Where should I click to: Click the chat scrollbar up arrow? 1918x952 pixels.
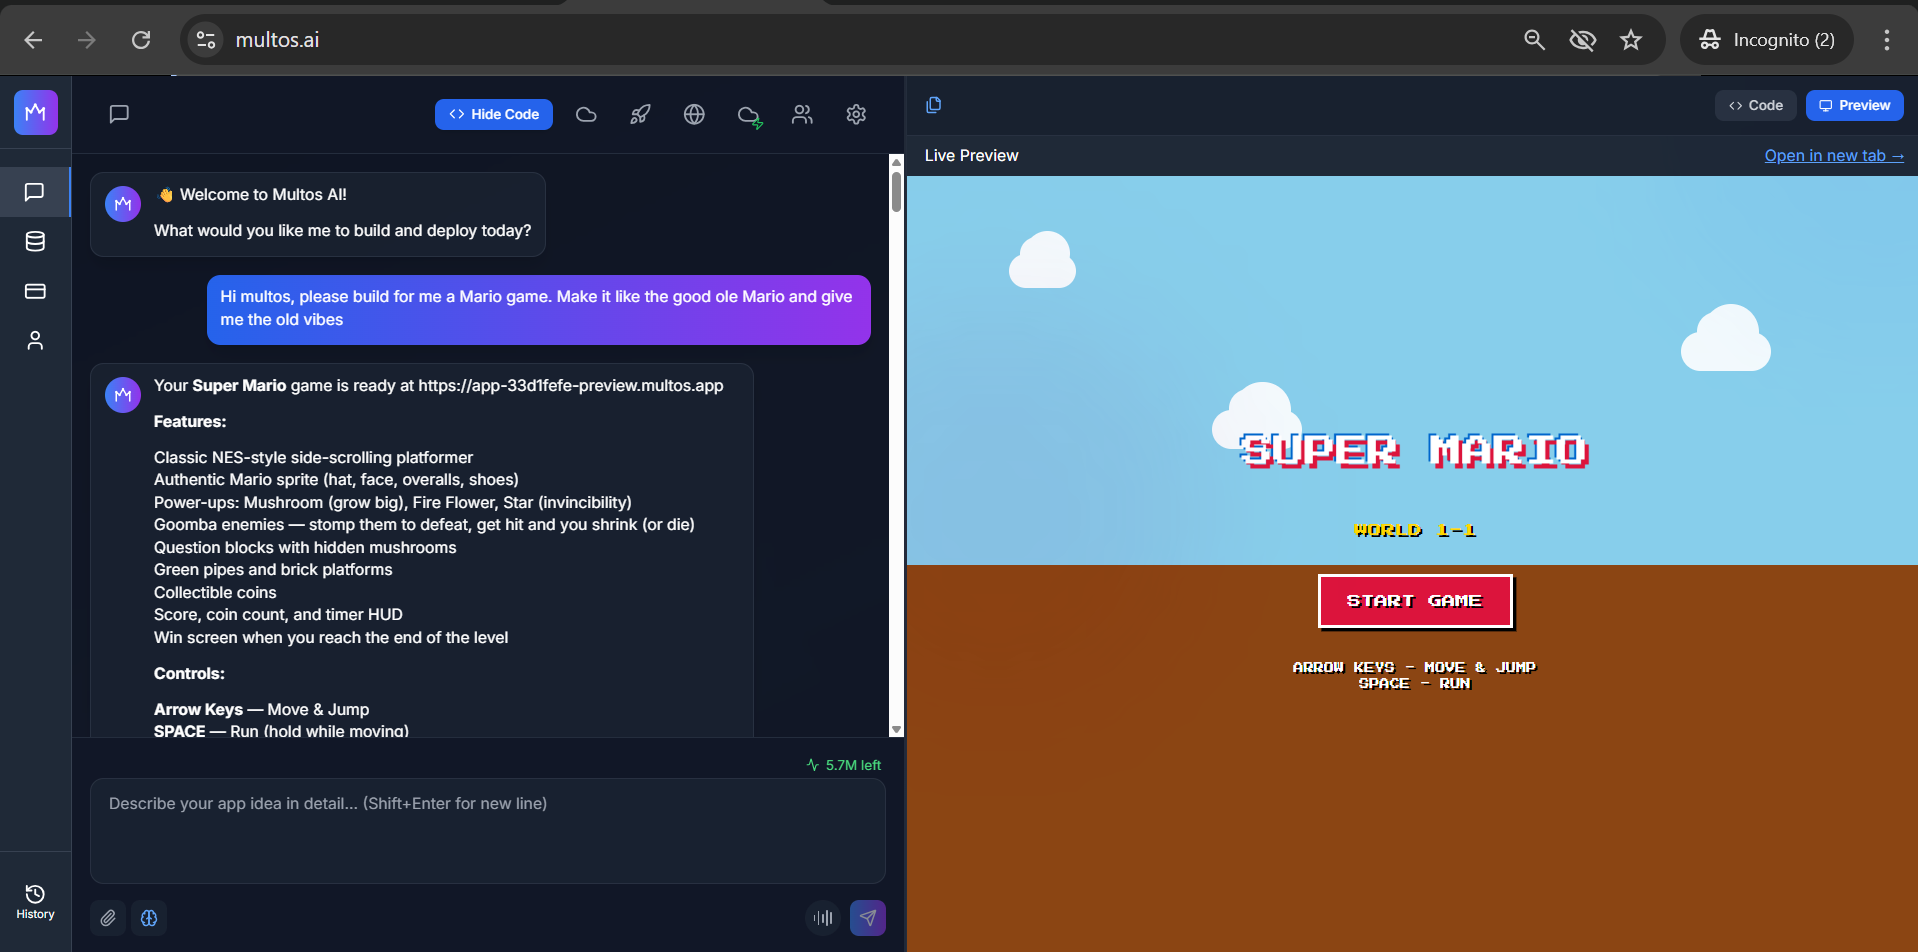coord(896,161)
